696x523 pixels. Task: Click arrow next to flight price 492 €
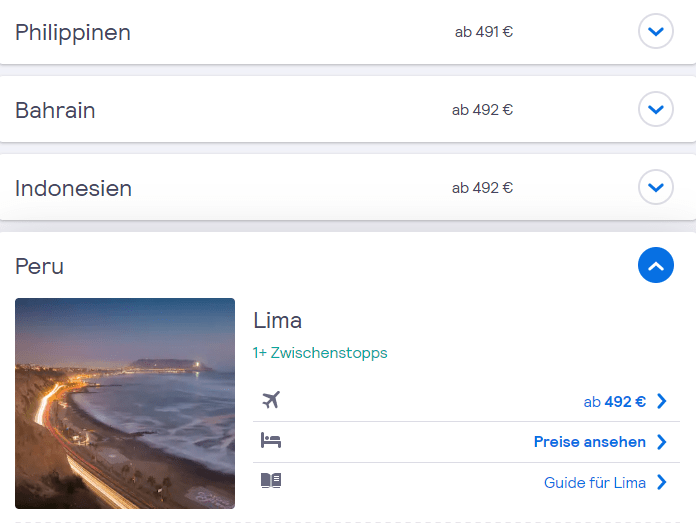[661, 401]
